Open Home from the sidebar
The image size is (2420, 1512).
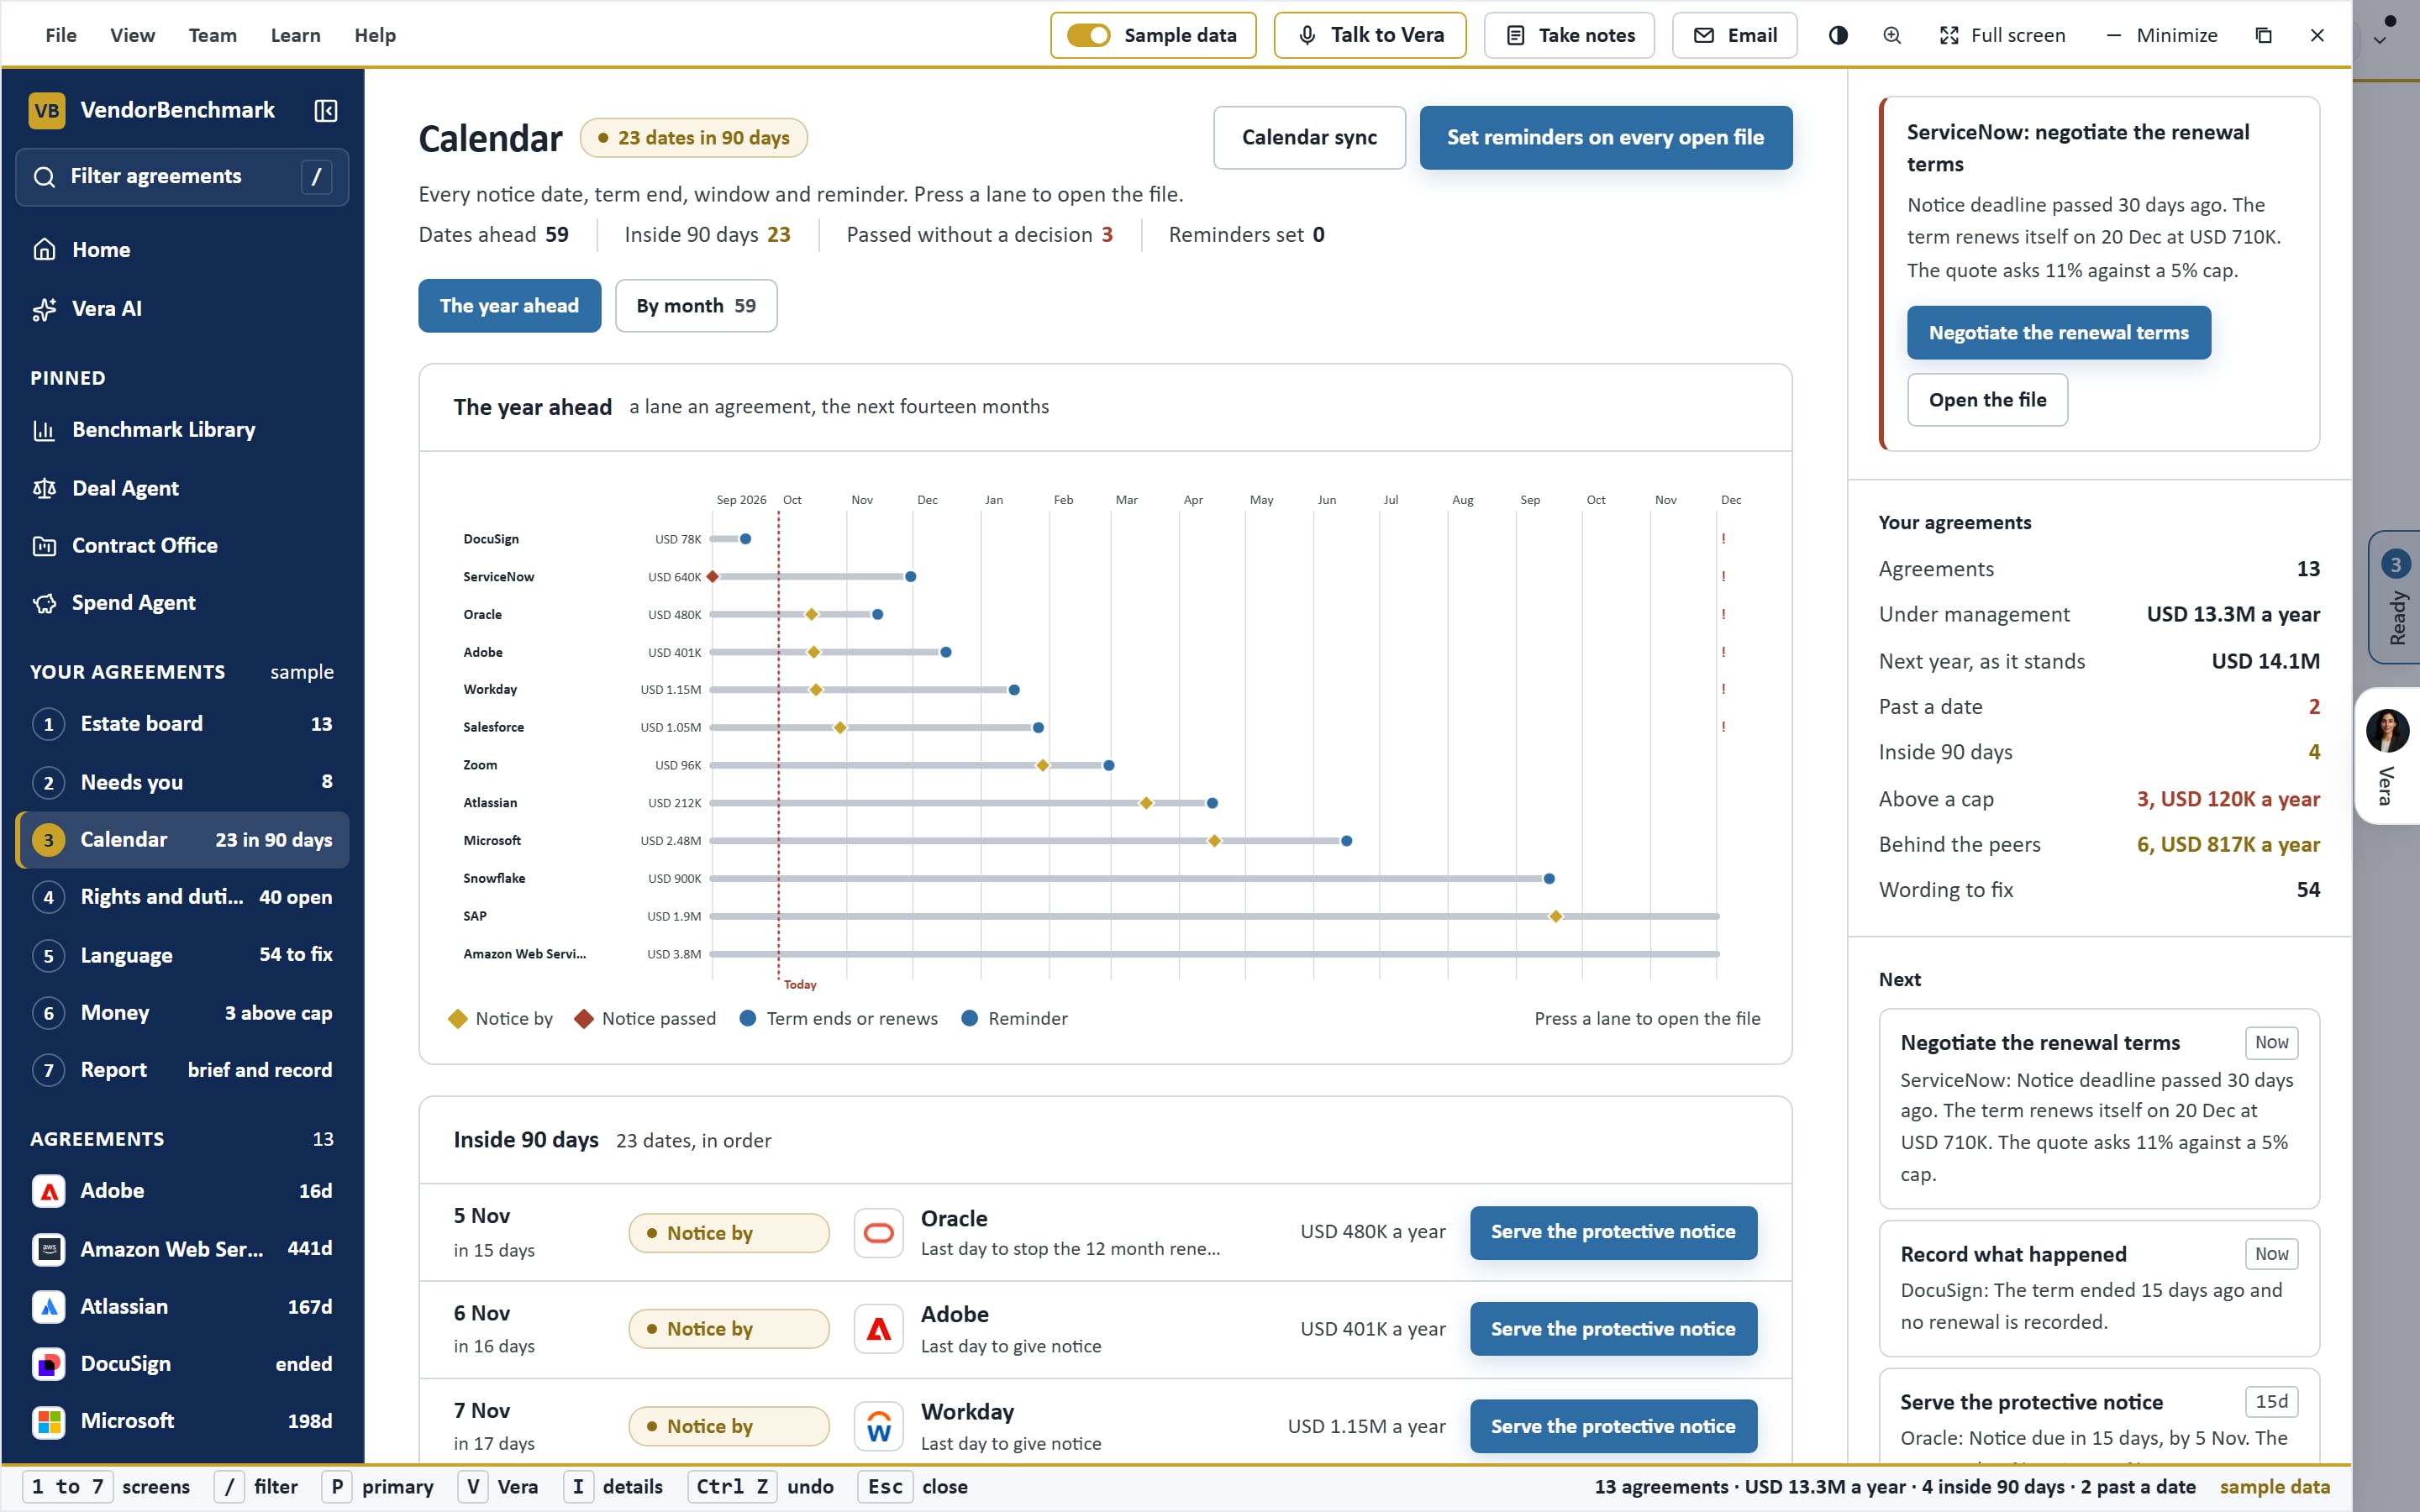pos(182,250)
